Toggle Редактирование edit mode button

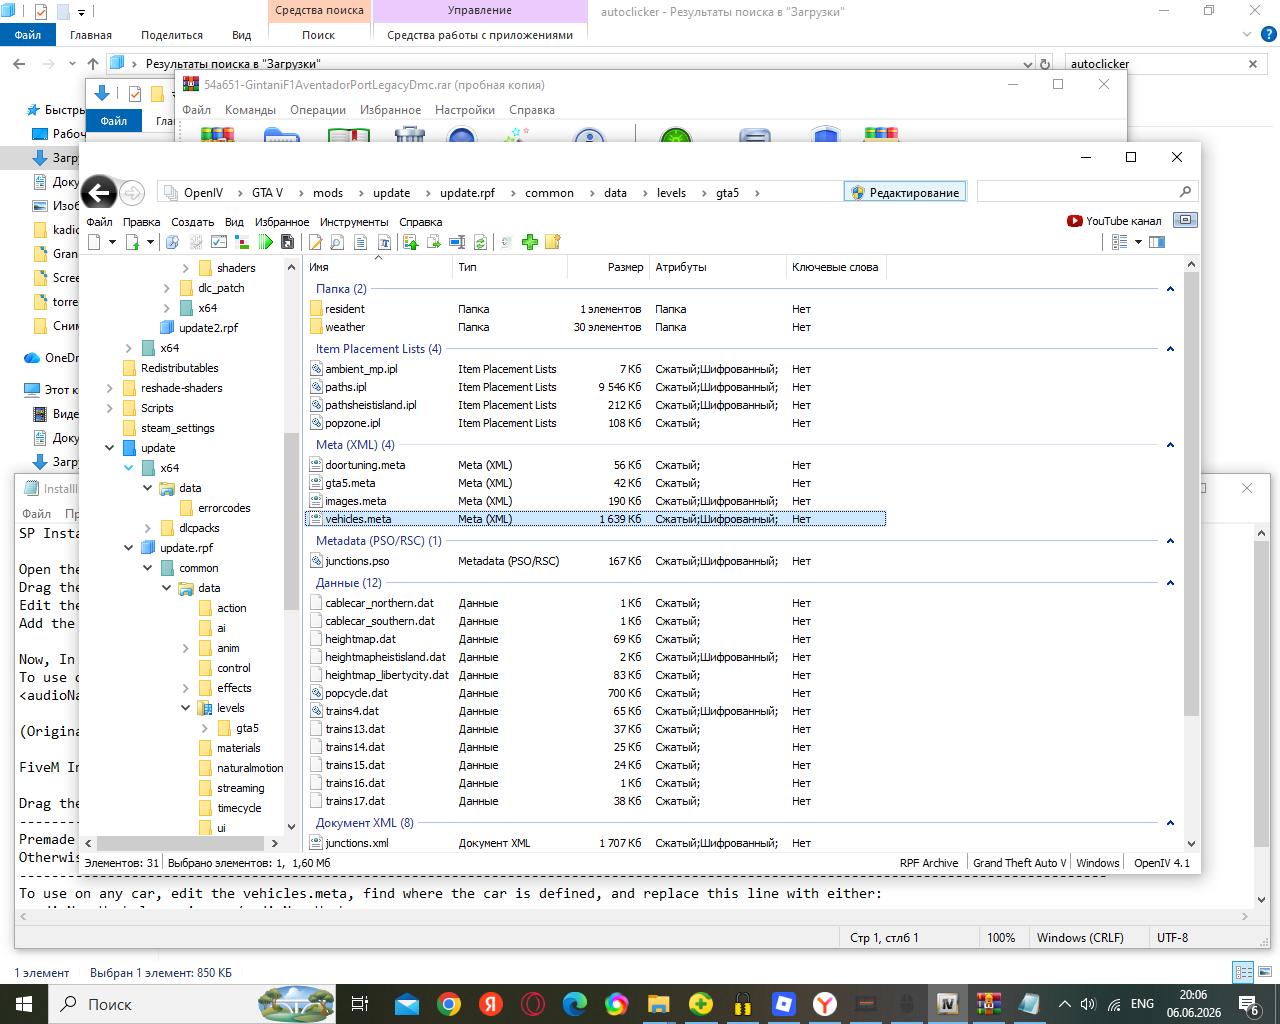905,192
